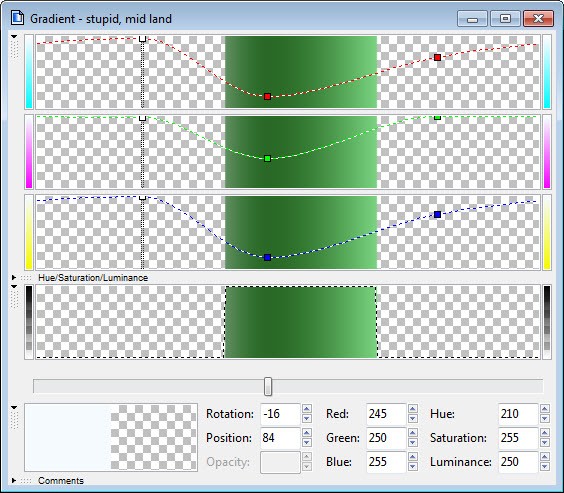This screenshot has width=564, height=493.
Task: Click the Luminance value input field
Action: point(518,462)
